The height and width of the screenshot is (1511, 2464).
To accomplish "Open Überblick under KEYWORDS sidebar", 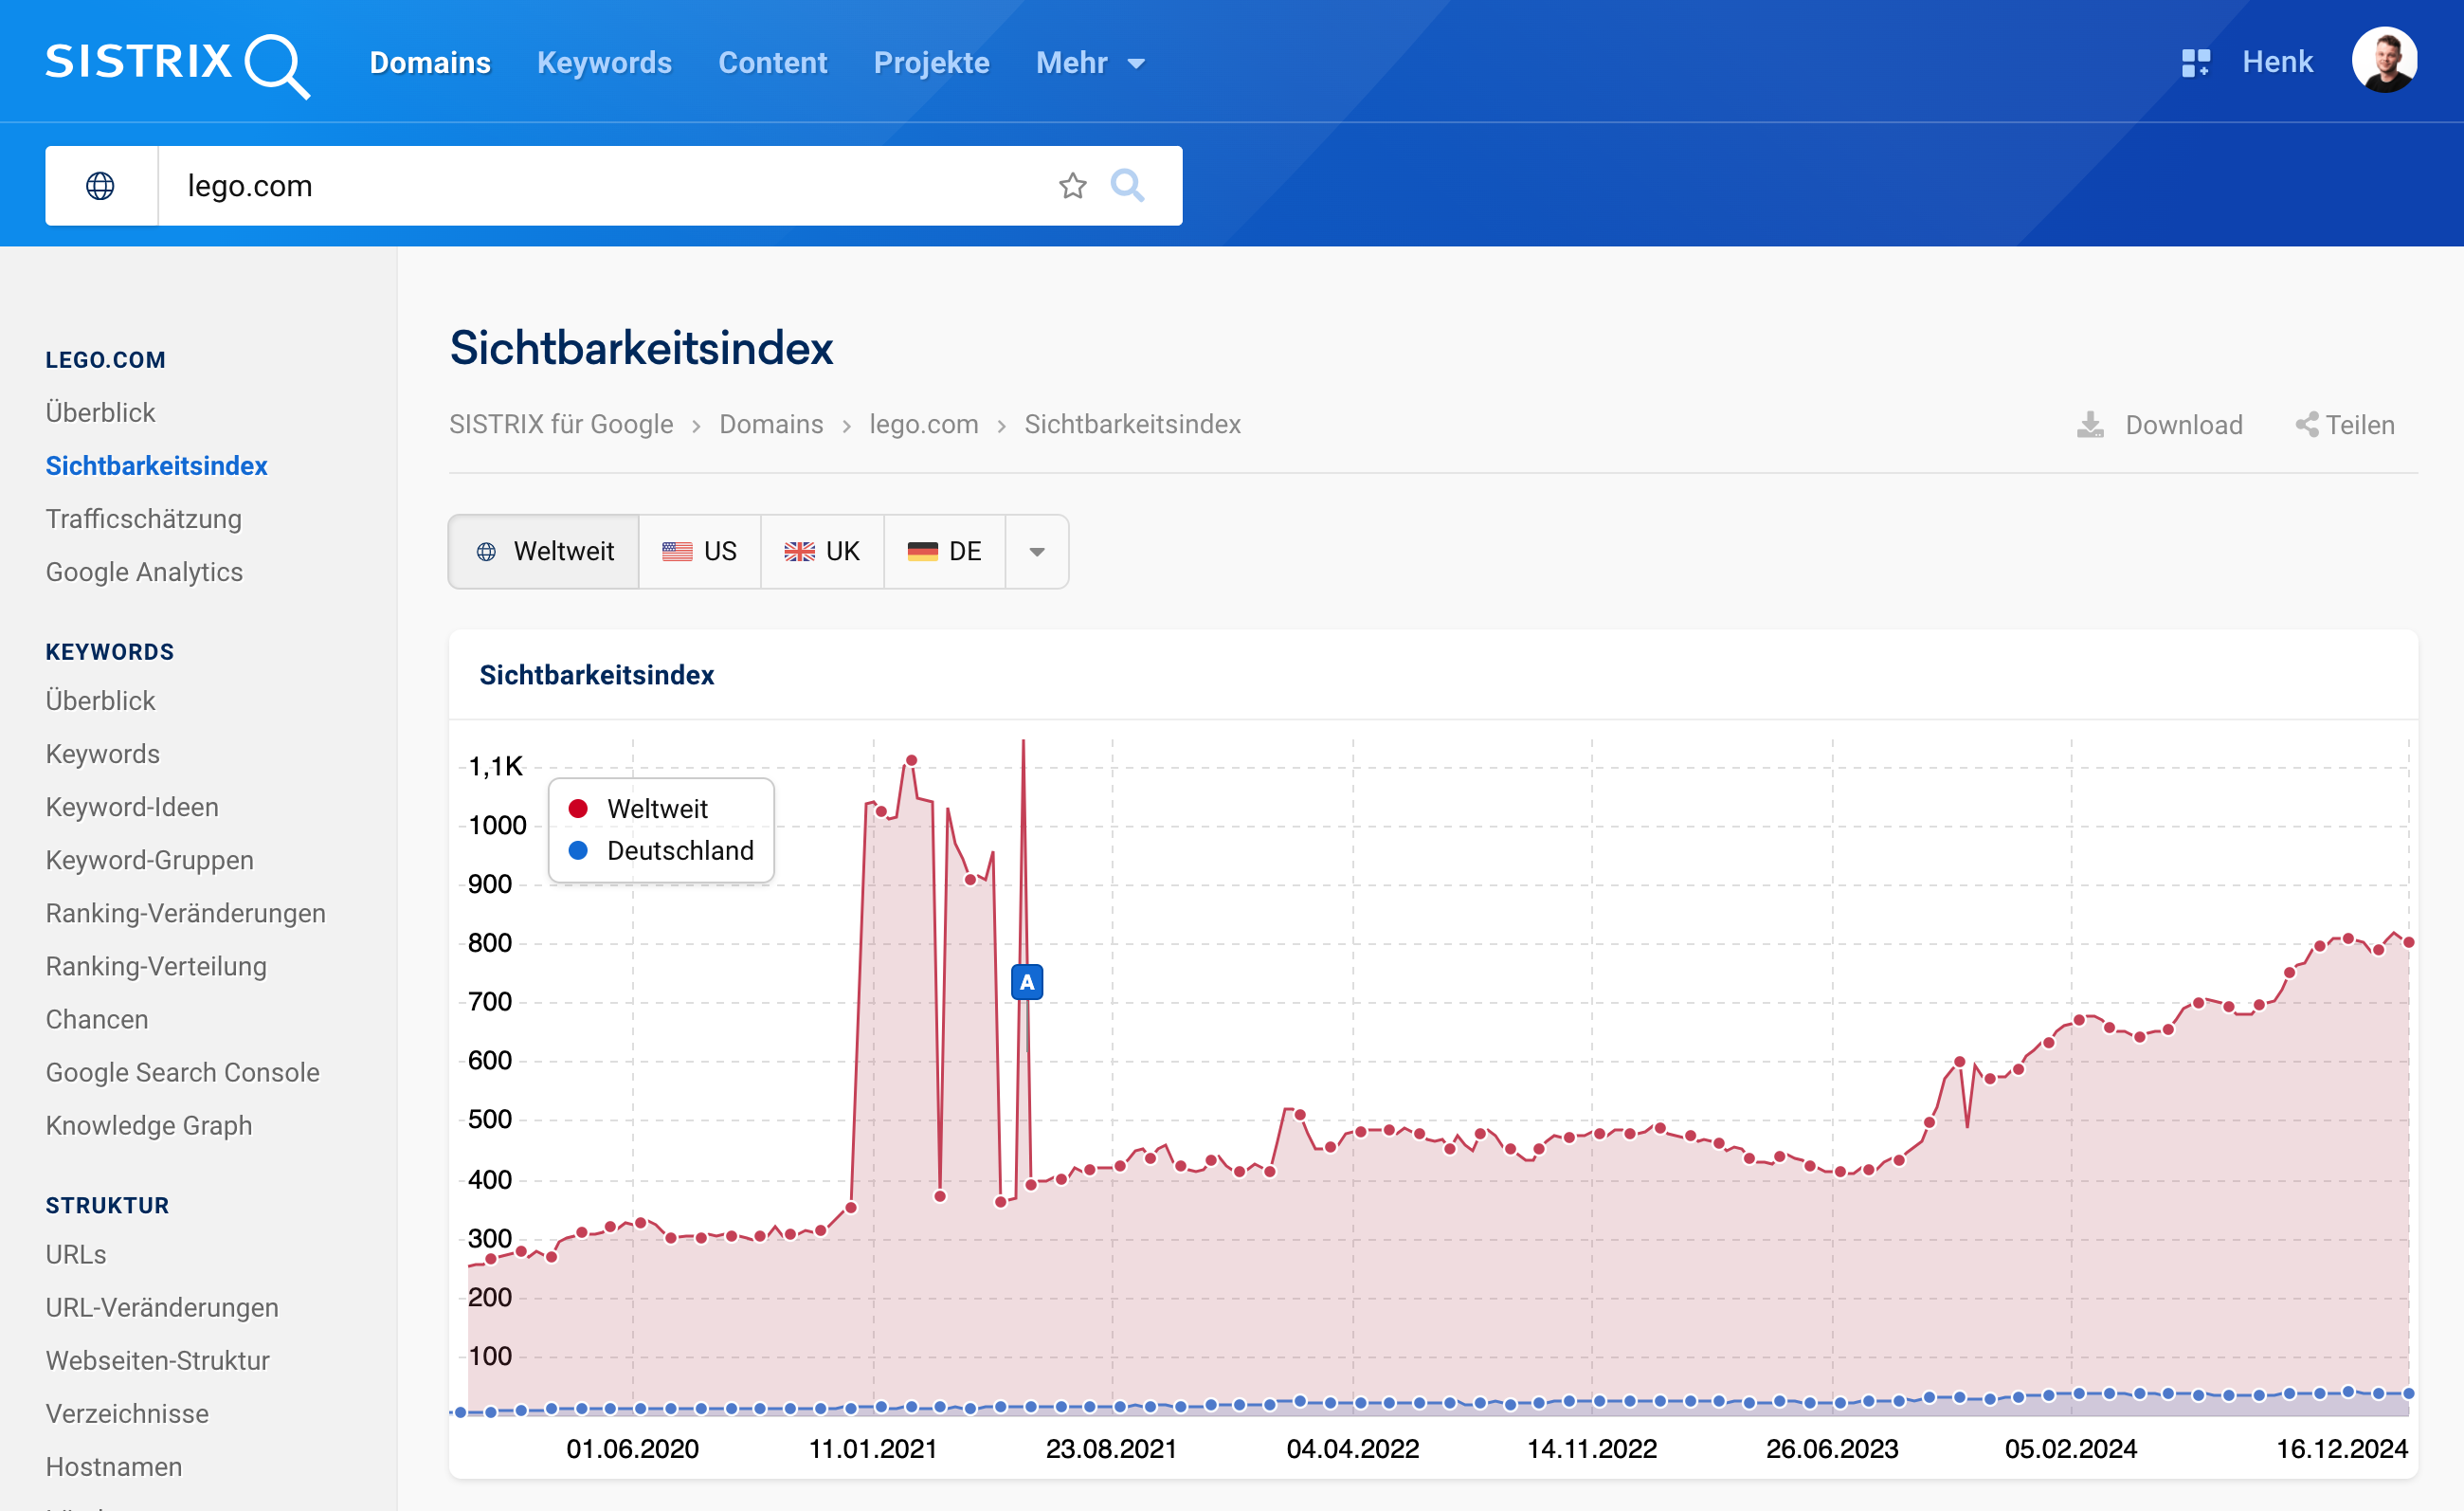I will point(100,701).
